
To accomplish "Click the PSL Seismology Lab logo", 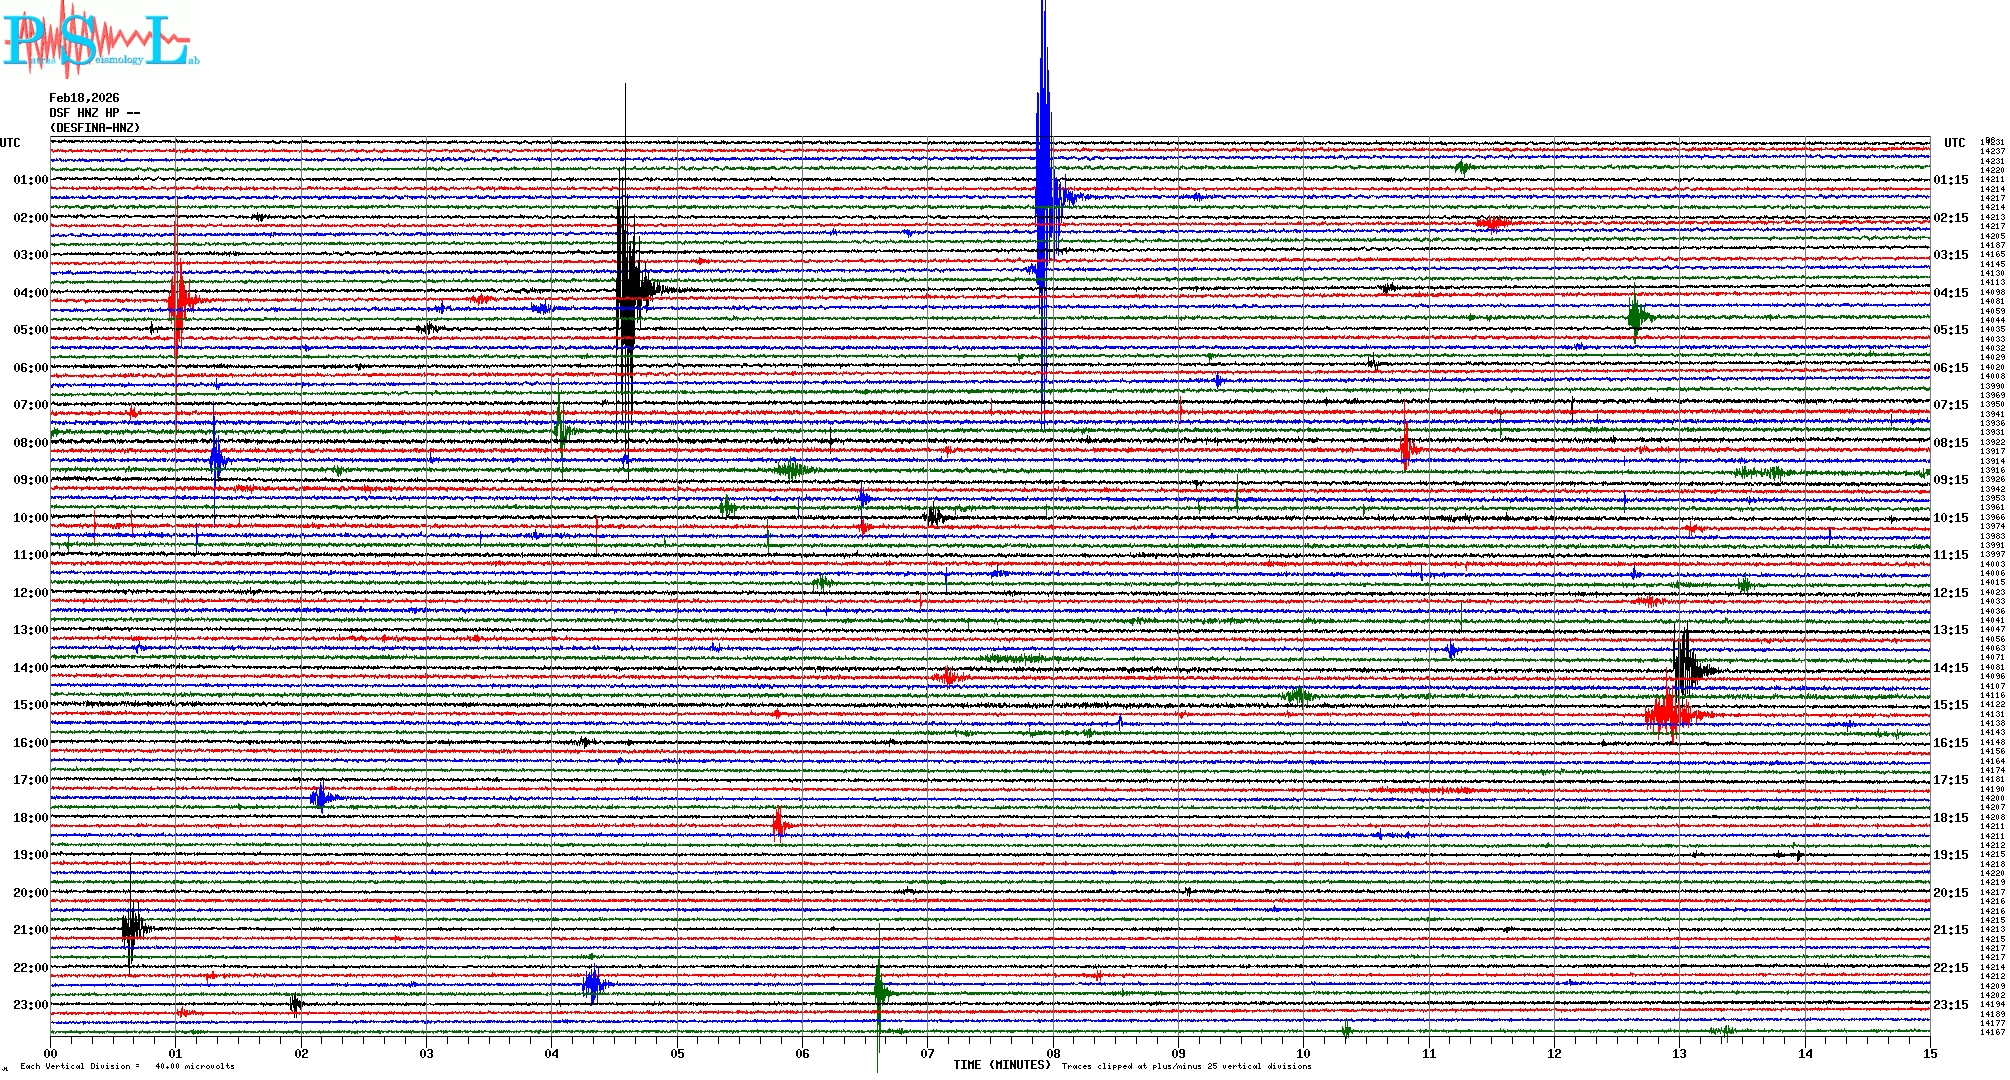I will [x=100, y=40].
